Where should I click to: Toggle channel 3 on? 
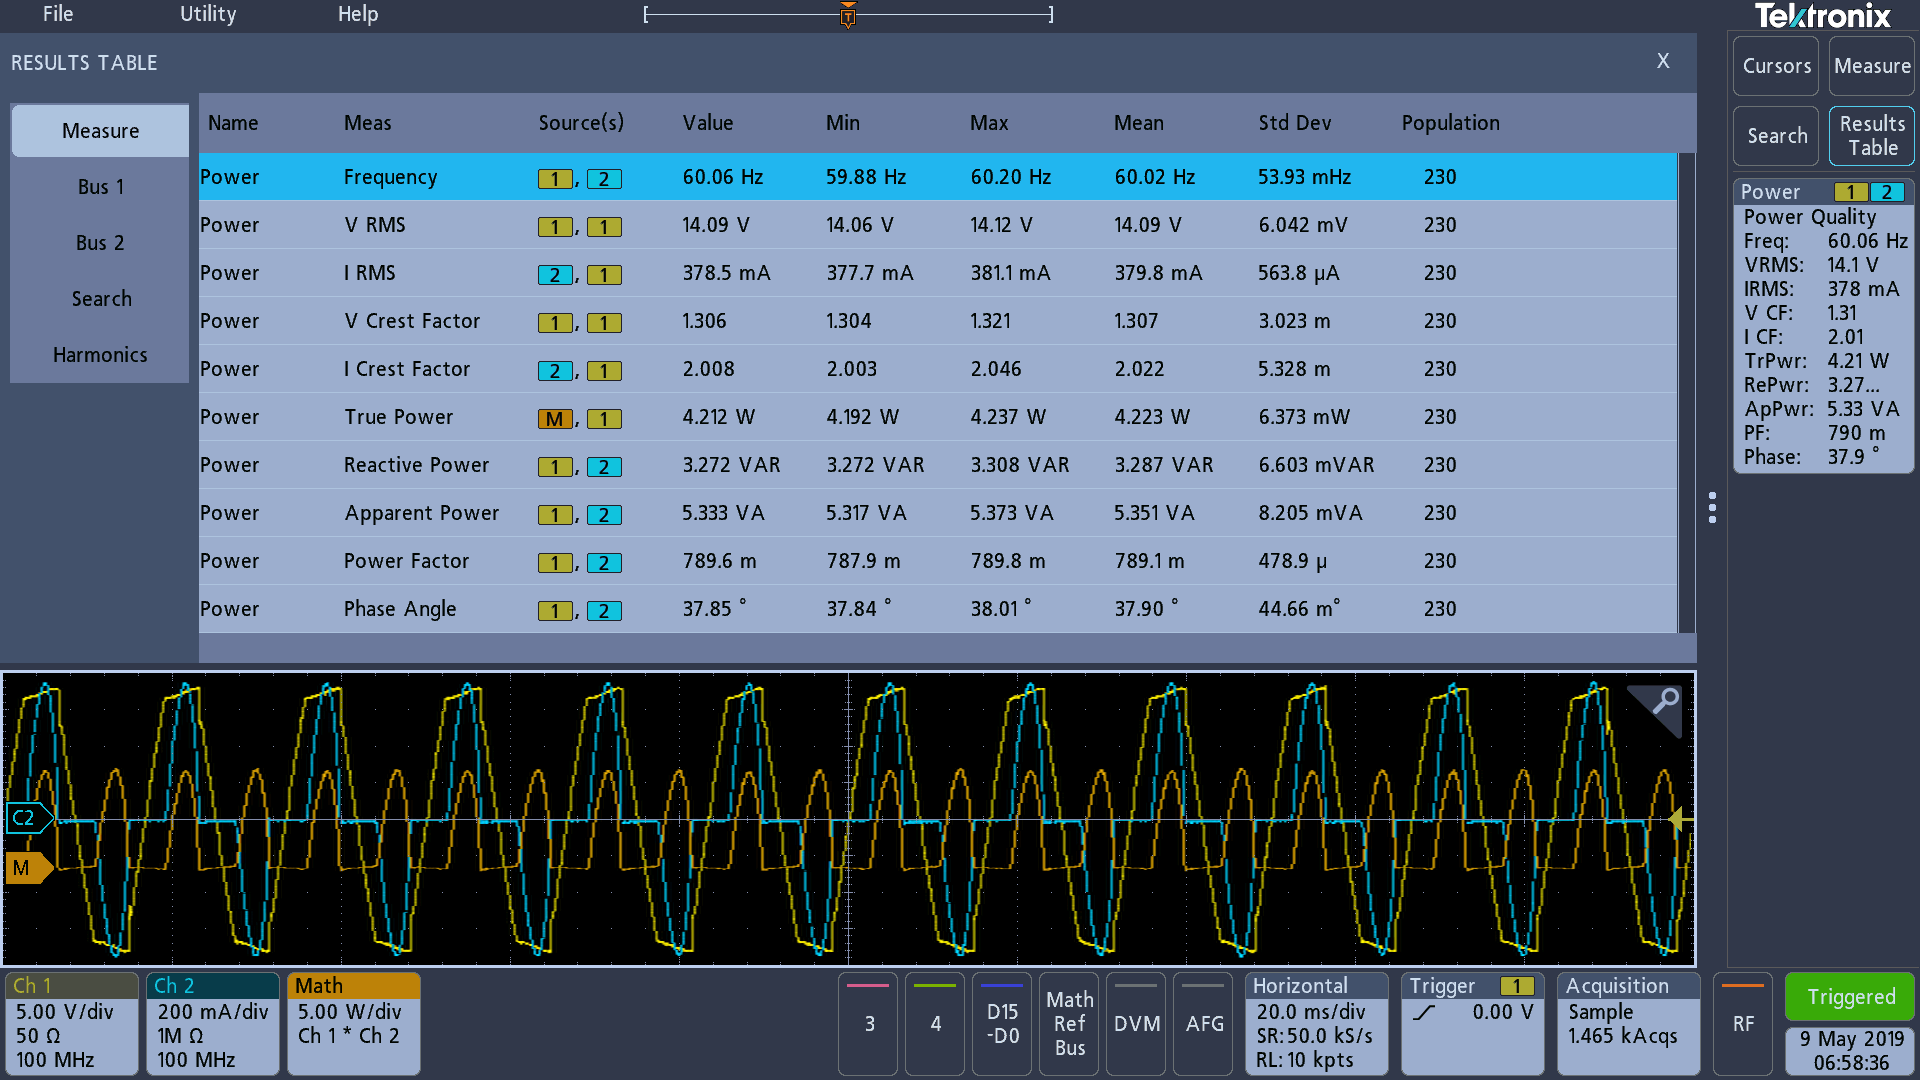[x=869, y=1023]
